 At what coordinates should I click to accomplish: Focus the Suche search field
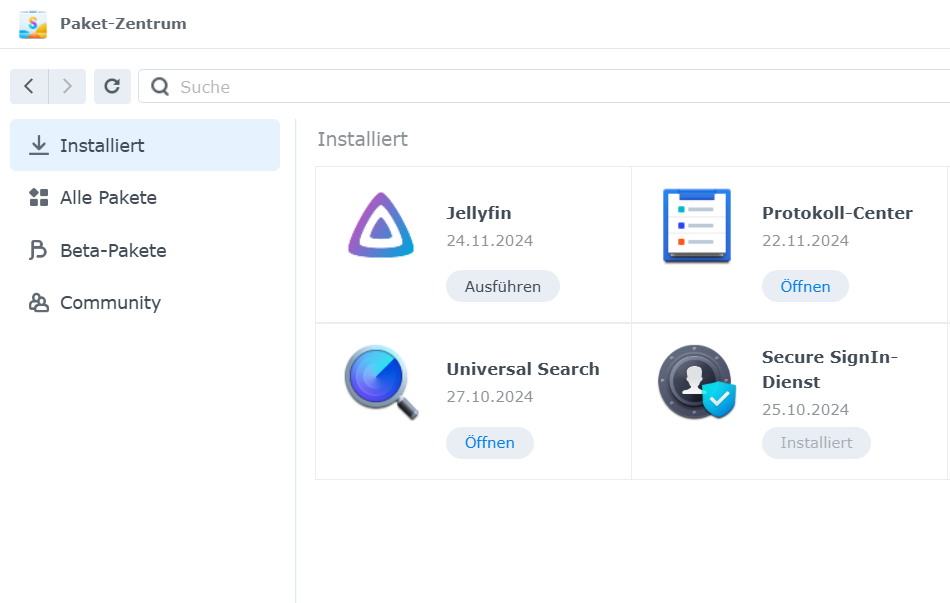[543, 87]
